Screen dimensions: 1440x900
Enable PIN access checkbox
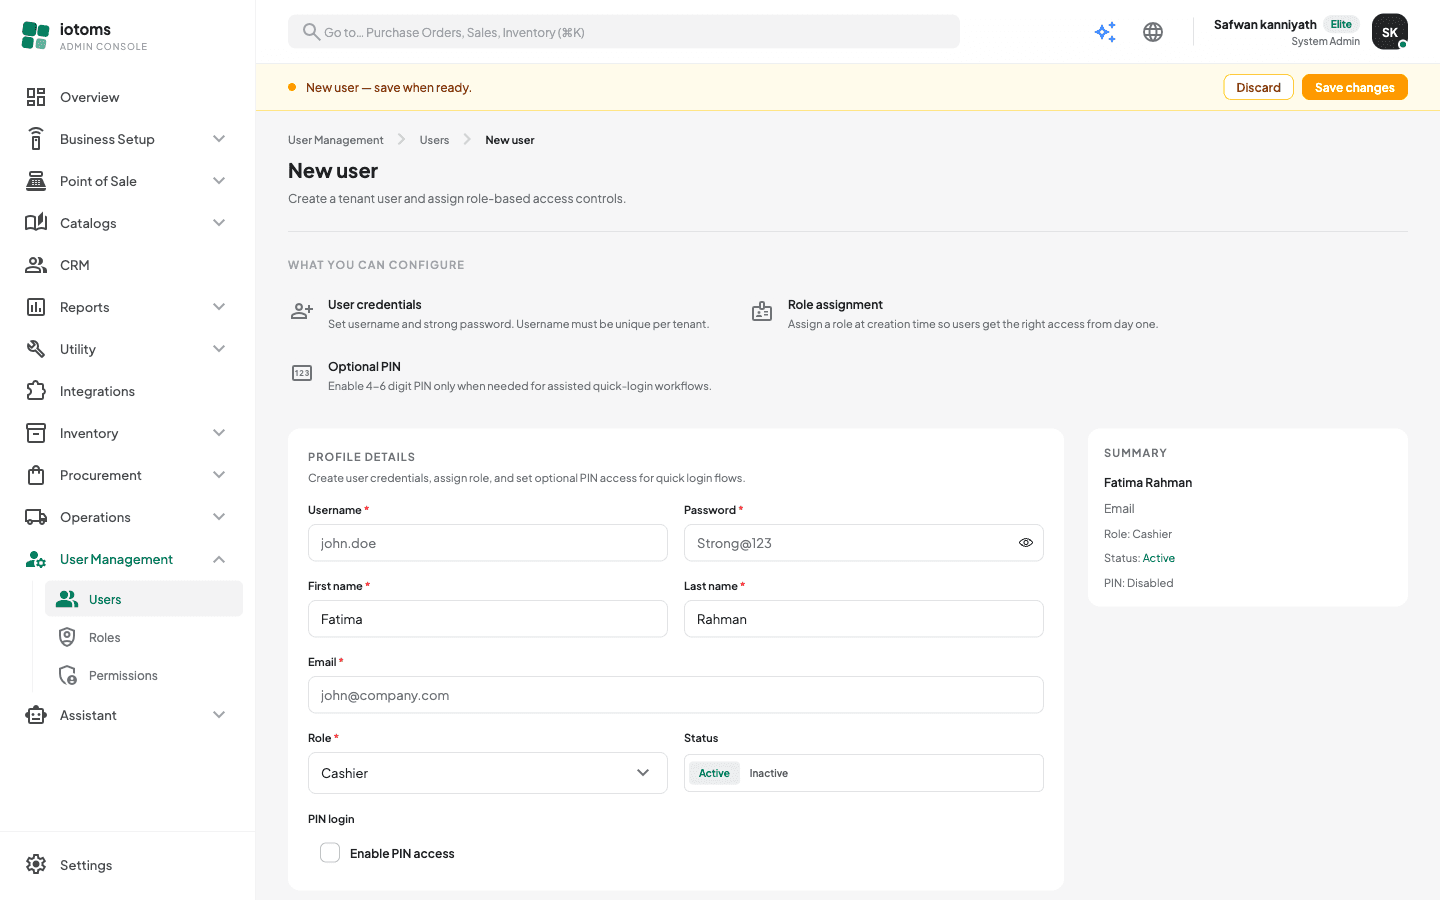(330, 852)
